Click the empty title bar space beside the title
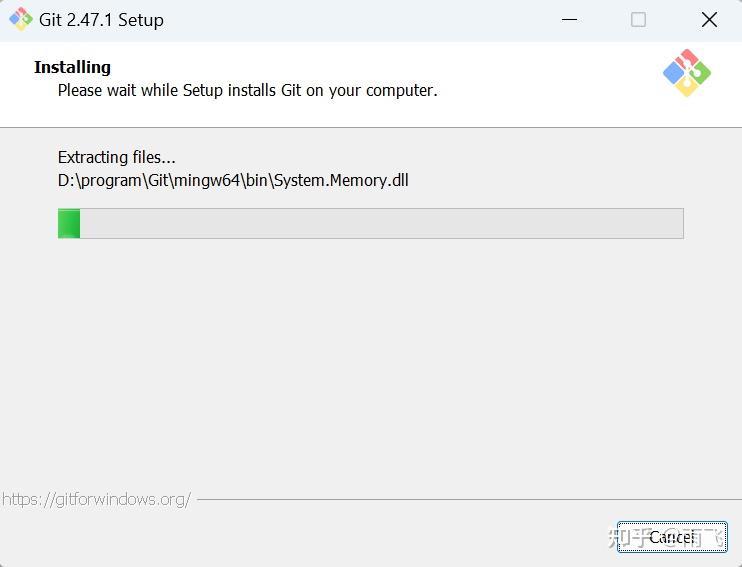Viewport: 742px width, 567px height. tap(350, 20)
